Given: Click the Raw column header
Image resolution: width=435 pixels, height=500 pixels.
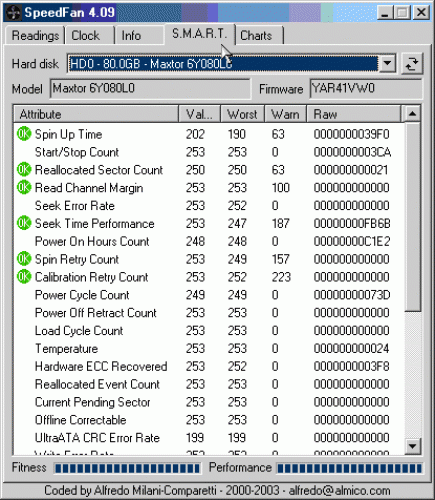Looking at the screenshot, I should pyautogui.click(x=353, y=114).
